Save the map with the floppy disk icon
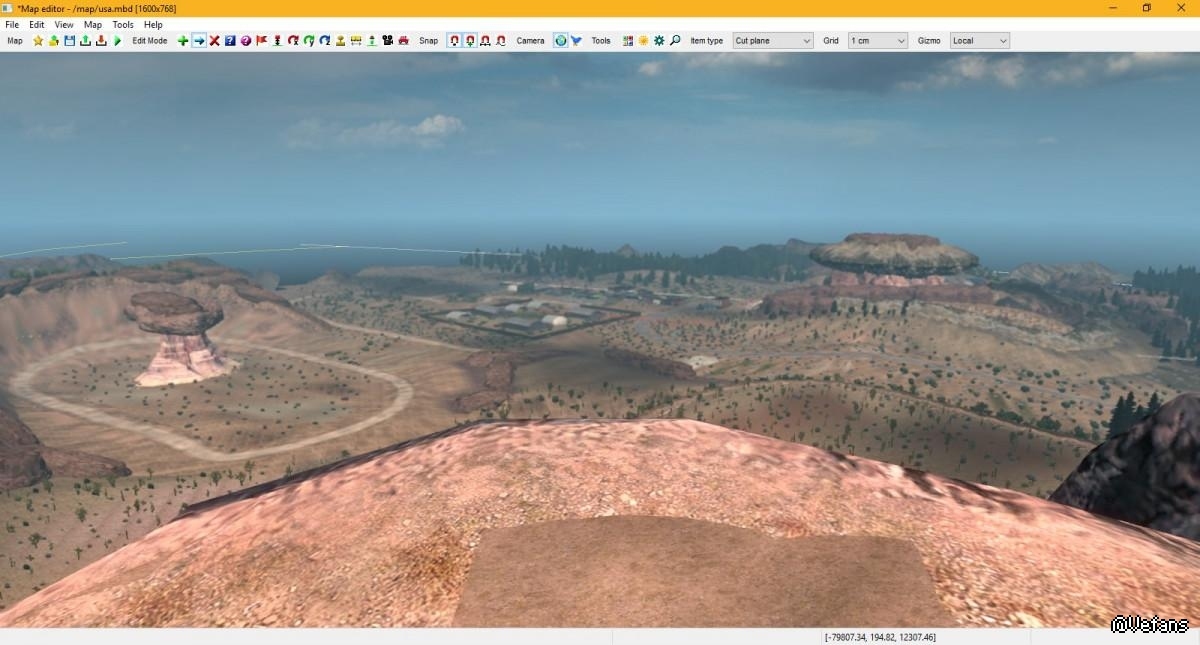The width and height of the screenshot is (1200, 645). (x=69, y=41)
